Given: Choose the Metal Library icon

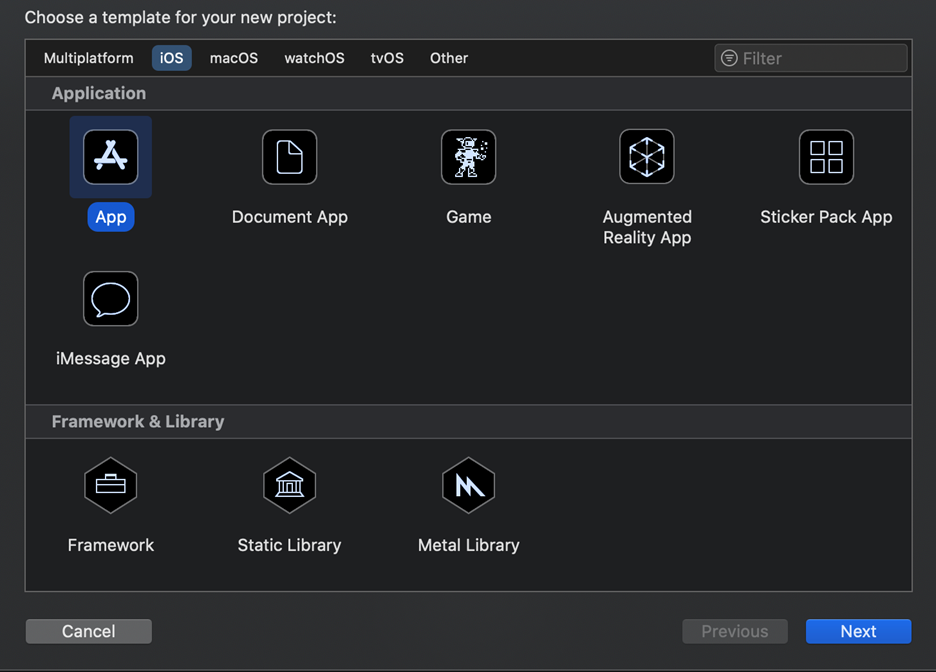Looking at the screenshot, I should pos(469,485).
